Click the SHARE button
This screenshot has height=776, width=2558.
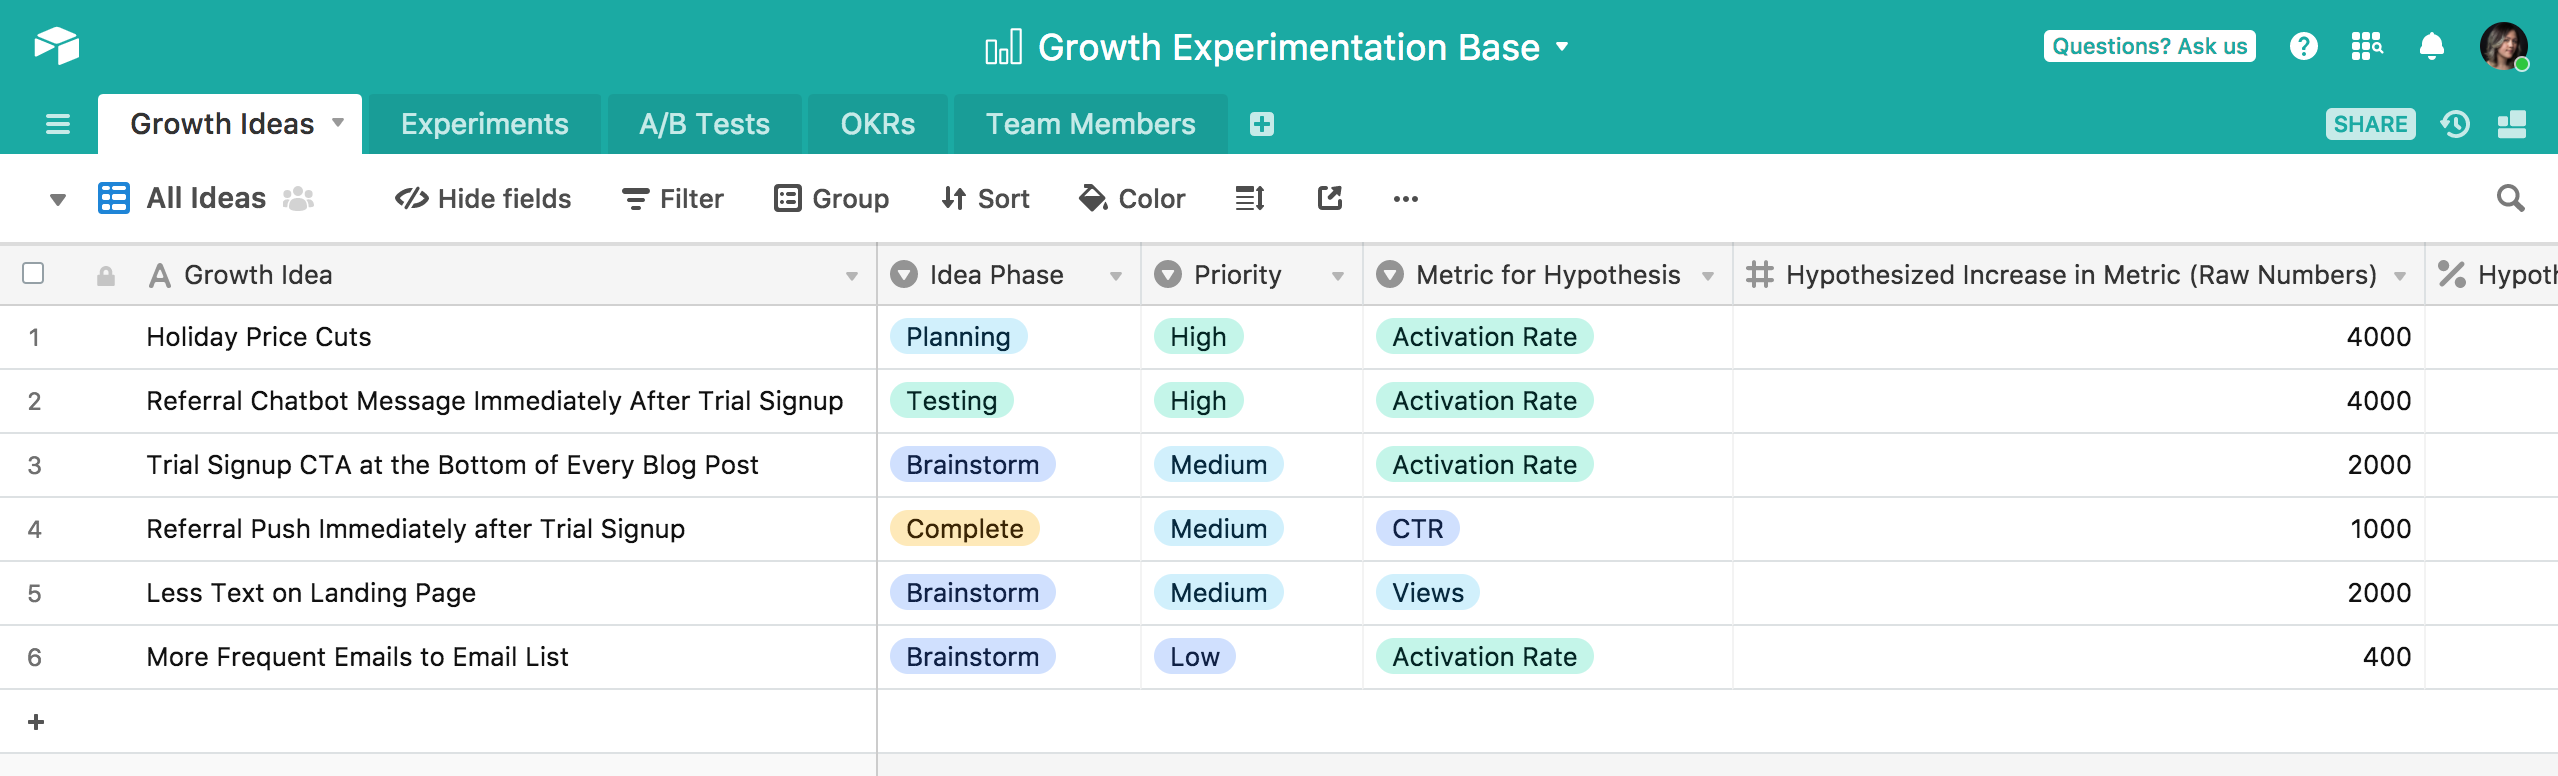click(x=2370, y=124)
